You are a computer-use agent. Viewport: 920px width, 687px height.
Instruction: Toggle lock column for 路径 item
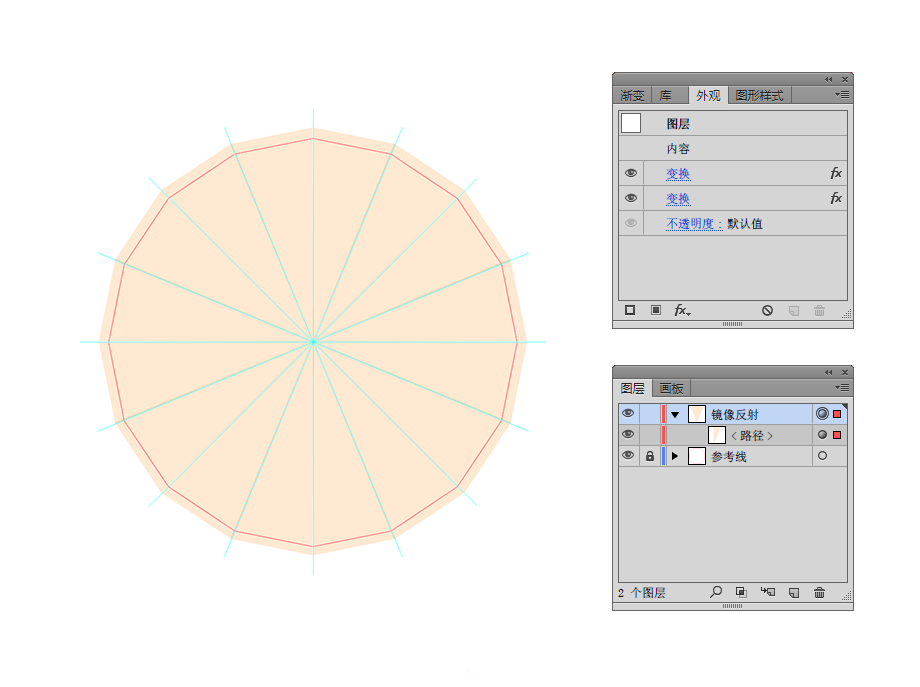(650, 435)
